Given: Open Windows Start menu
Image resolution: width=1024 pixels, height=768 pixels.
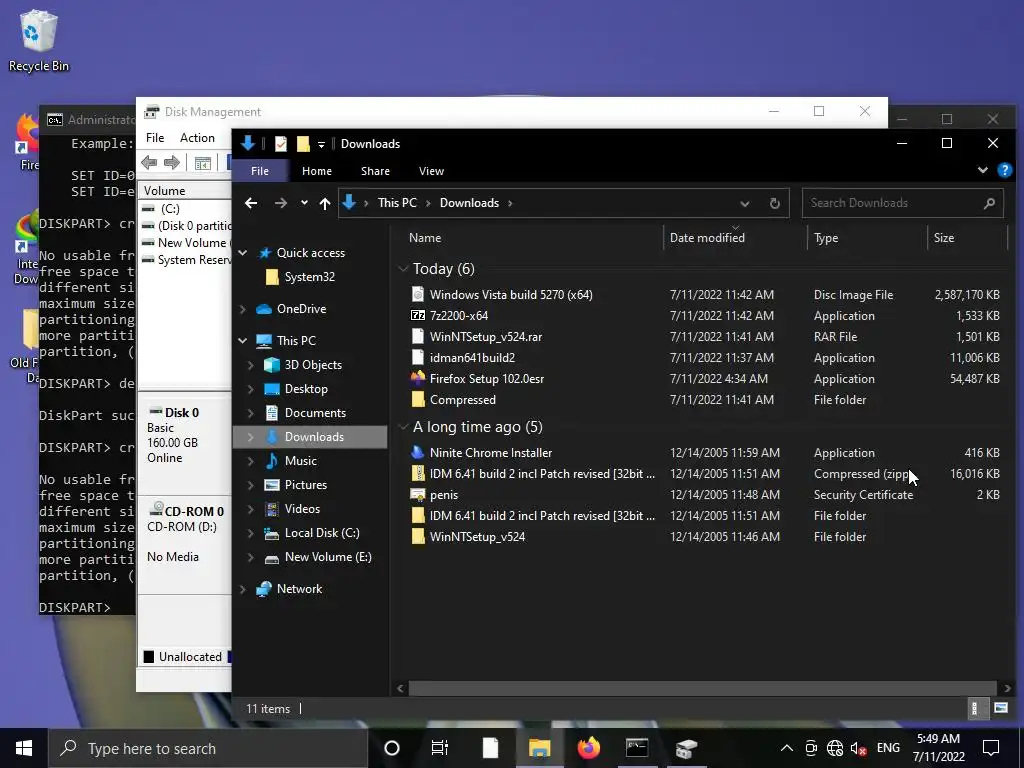Looking at the screenshot, I should (x=24, y=748).
